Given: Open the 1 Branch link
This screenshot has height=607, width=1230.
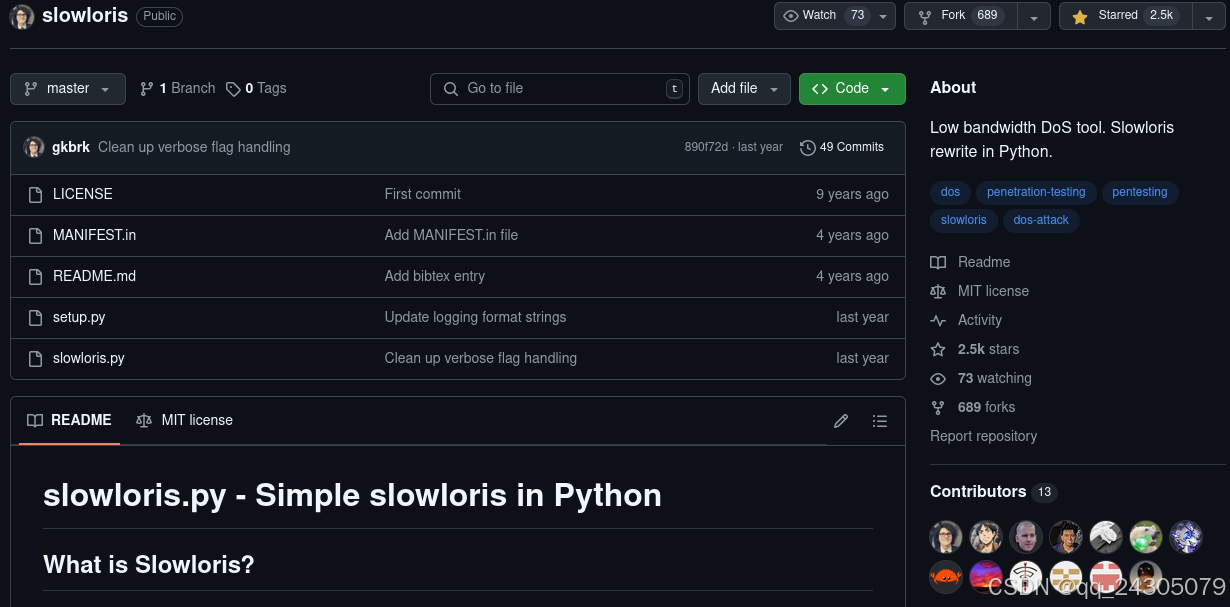Looking at the screenshot, I should [x=177, y=89].
